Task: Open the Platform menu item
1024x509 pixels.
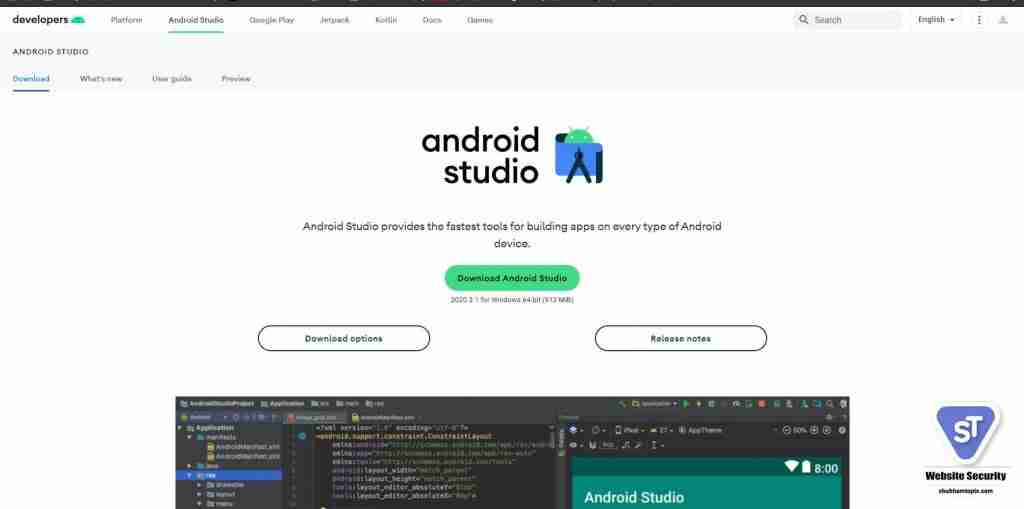Action: click(x=127, y=20)
